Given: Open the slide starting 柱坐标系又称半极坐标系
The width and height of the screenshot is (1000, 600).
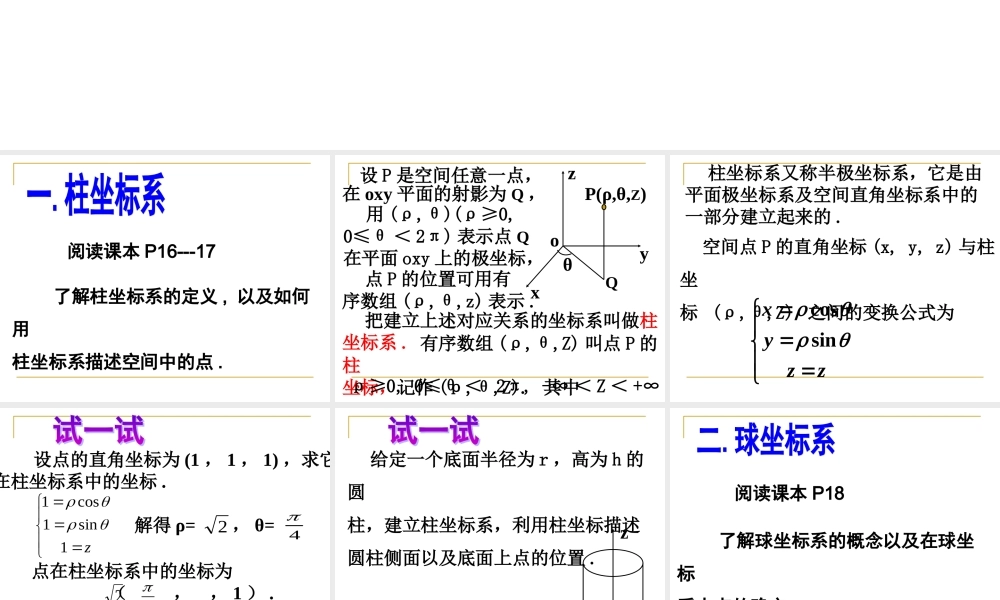Looking at the screenshot, I should [835, 278].
